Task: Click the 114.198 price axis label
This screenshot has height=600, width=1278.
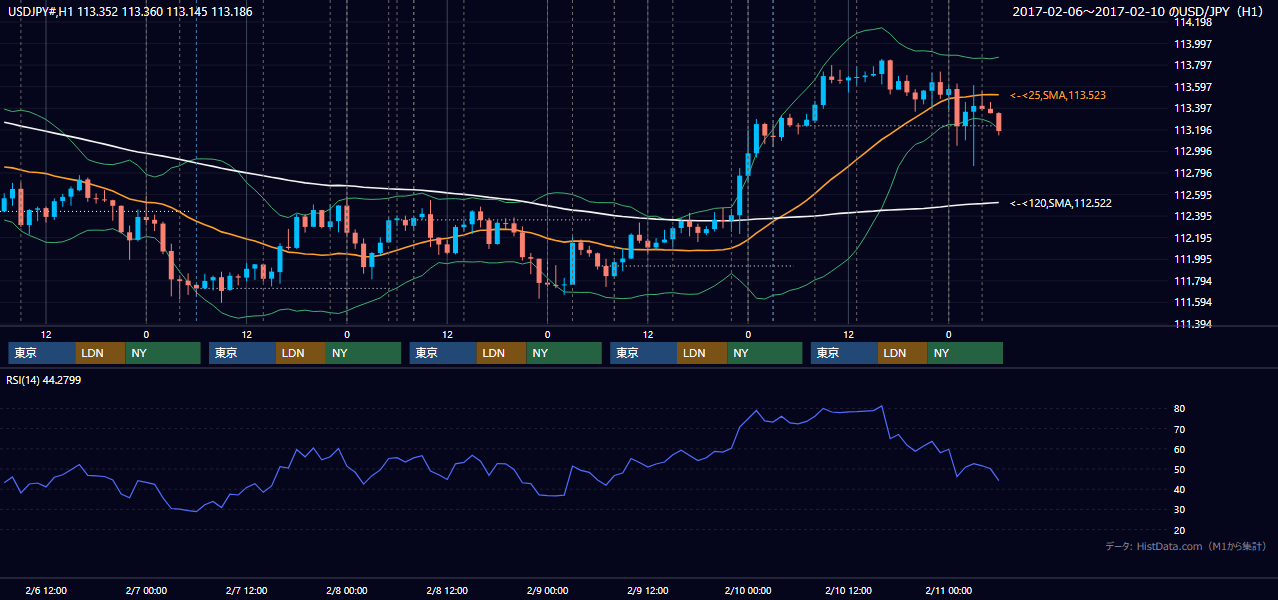Action: 1193,22
